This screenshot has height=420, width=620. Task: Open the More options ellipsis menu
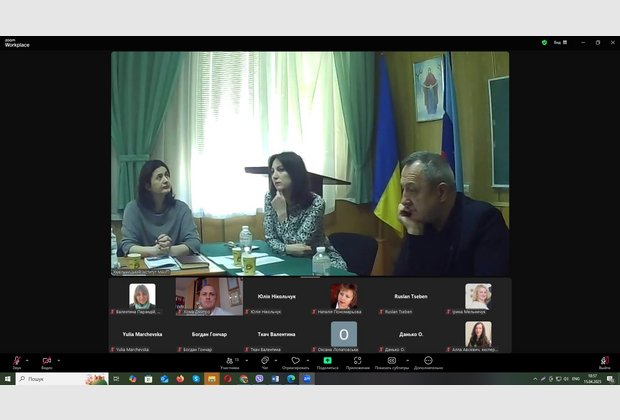(x=427, y=361)
